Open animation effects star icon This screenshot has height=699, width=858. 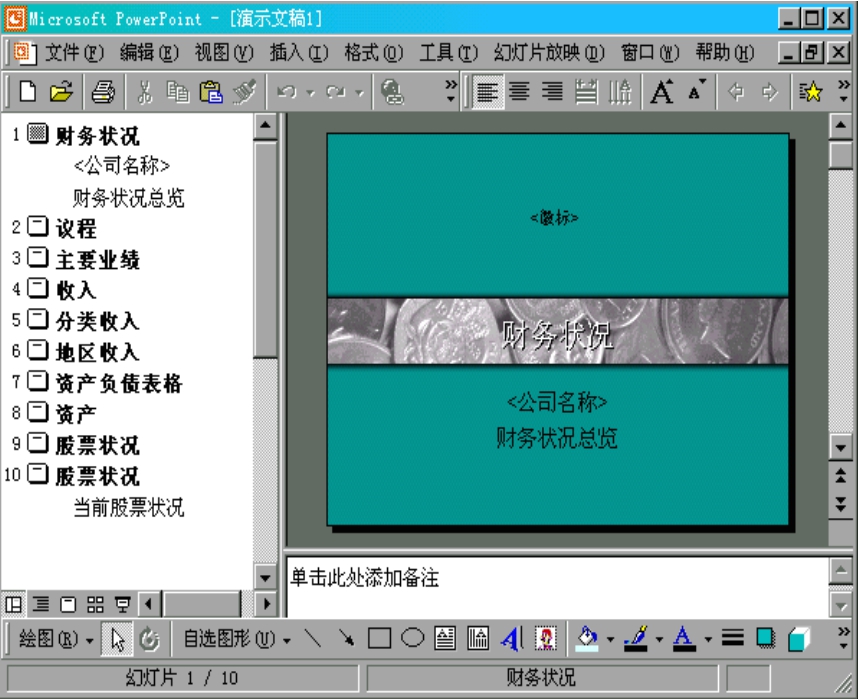(810, 91)
